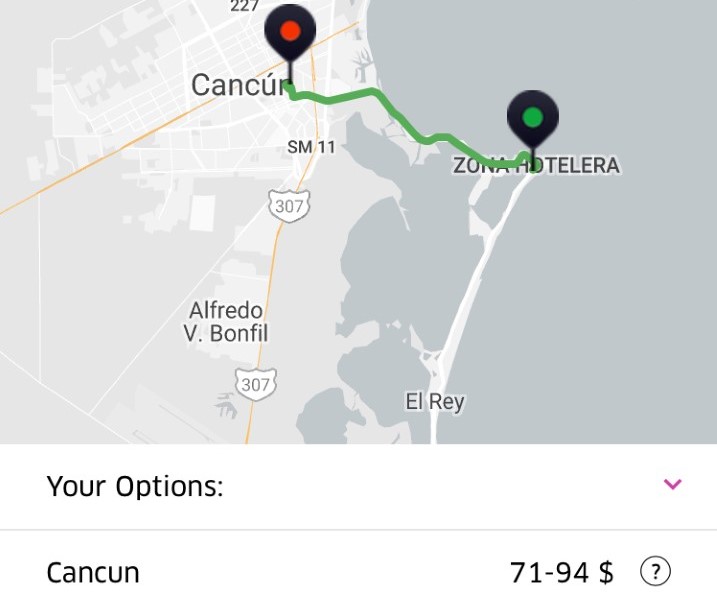Click upper highway 307 shield
The width and height of the screenshot is (717, 601).
click(289, 206)
